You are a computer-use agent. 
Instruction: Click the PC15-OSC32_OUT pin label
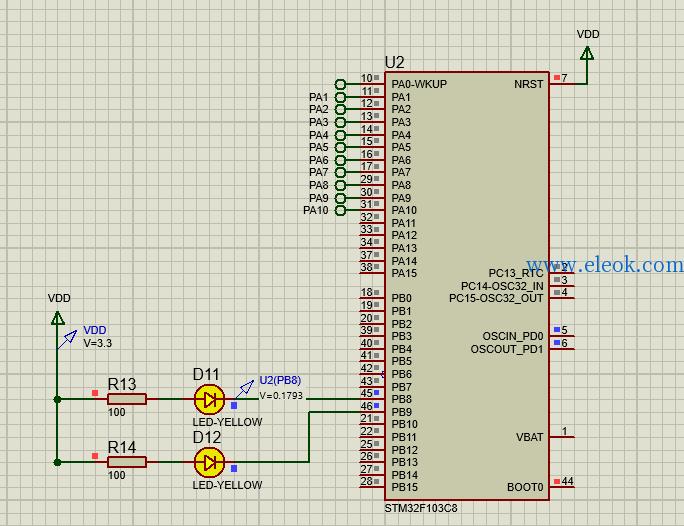coord(496,298)
